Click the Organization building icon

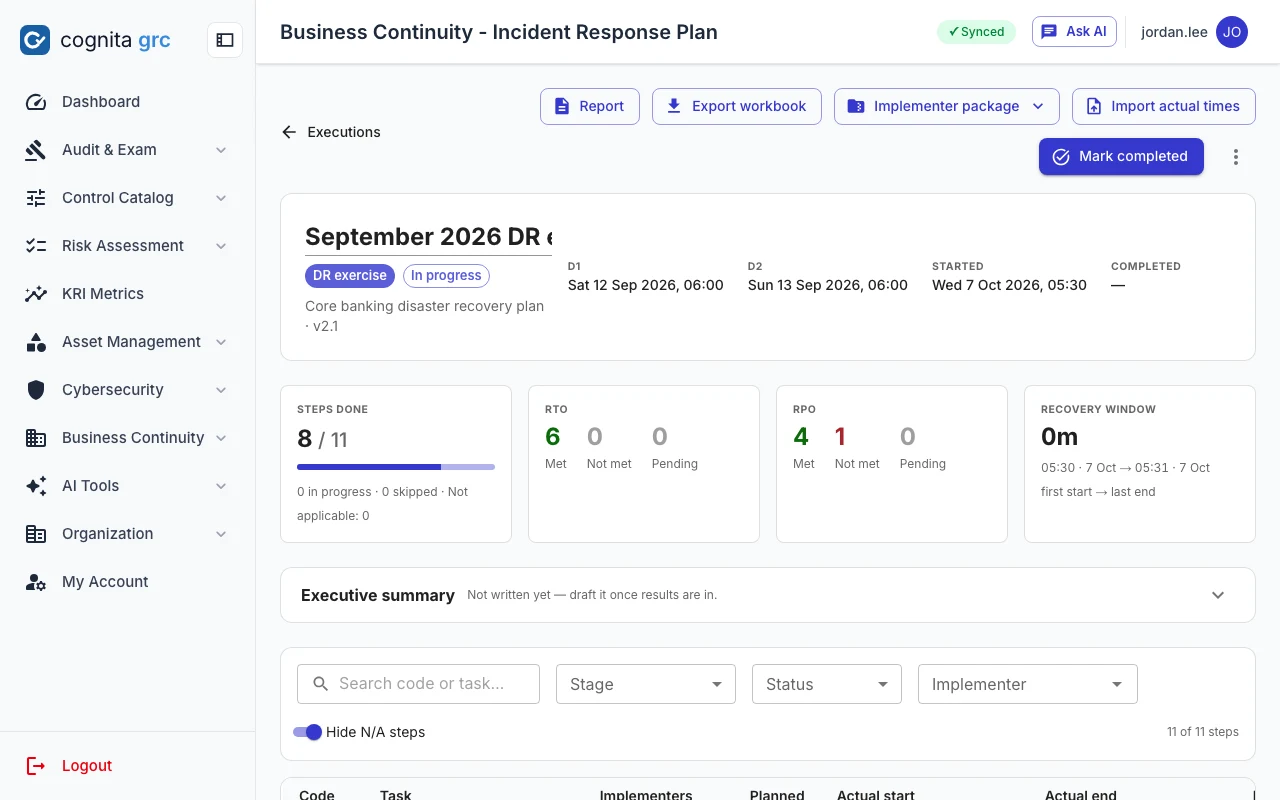36,534
